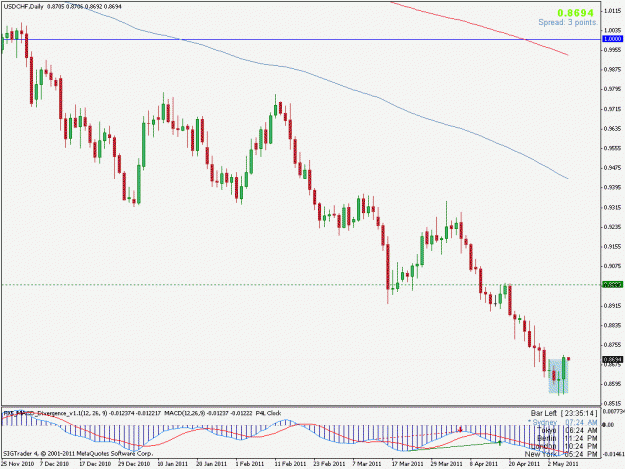Click the 20 Apr 2011 date label
625x469 pixels.
(x=524, y=464)
